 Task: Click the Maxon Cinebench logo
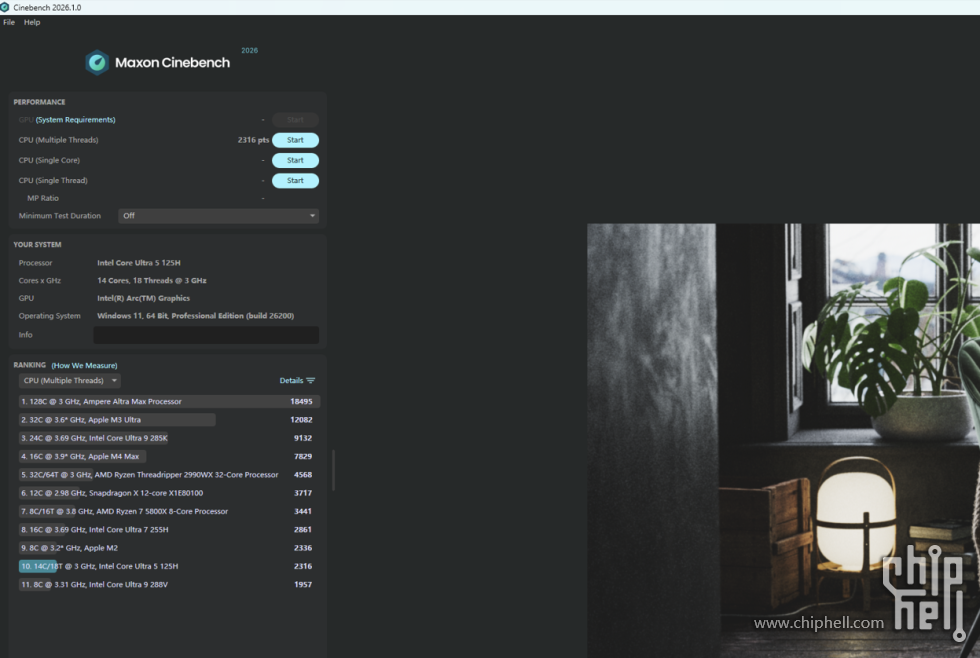pos(156,62)
